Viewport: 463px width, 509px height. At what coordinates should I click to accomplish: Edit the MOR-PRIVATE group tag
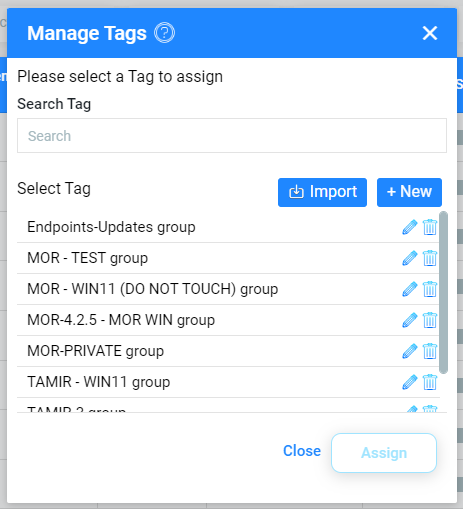410,351
